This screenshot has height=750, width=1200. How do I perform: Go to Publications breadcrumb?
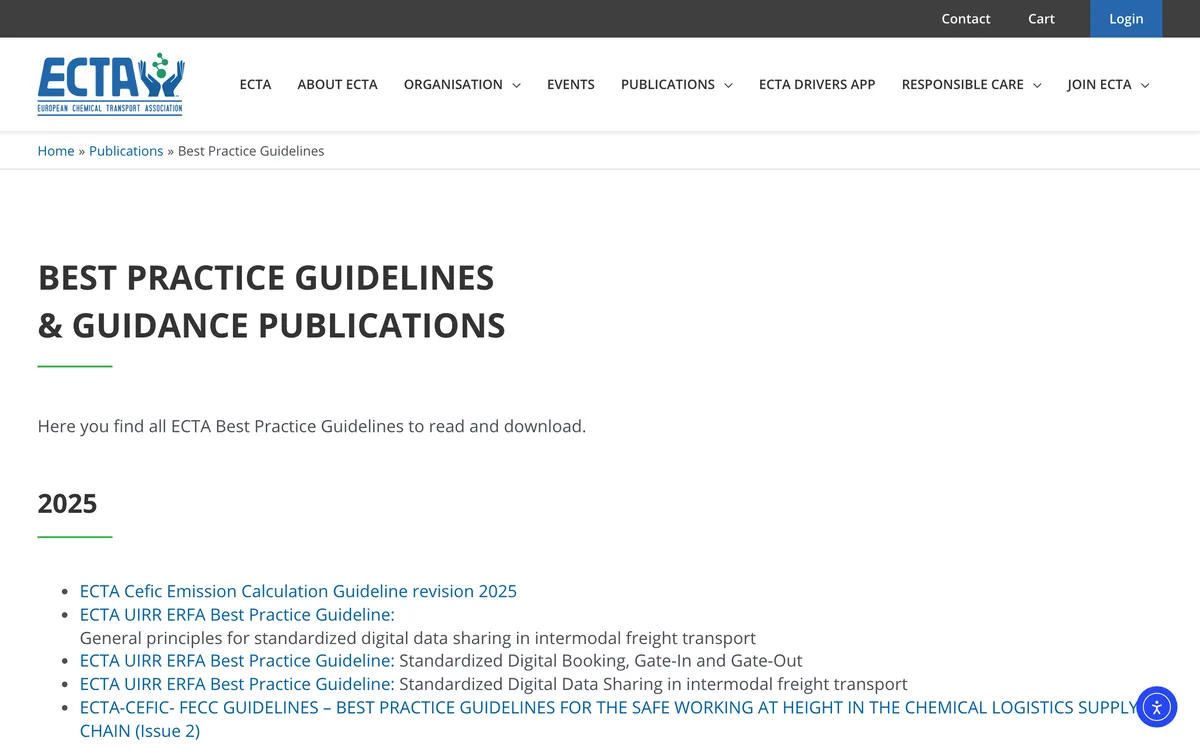click(126, 151)
